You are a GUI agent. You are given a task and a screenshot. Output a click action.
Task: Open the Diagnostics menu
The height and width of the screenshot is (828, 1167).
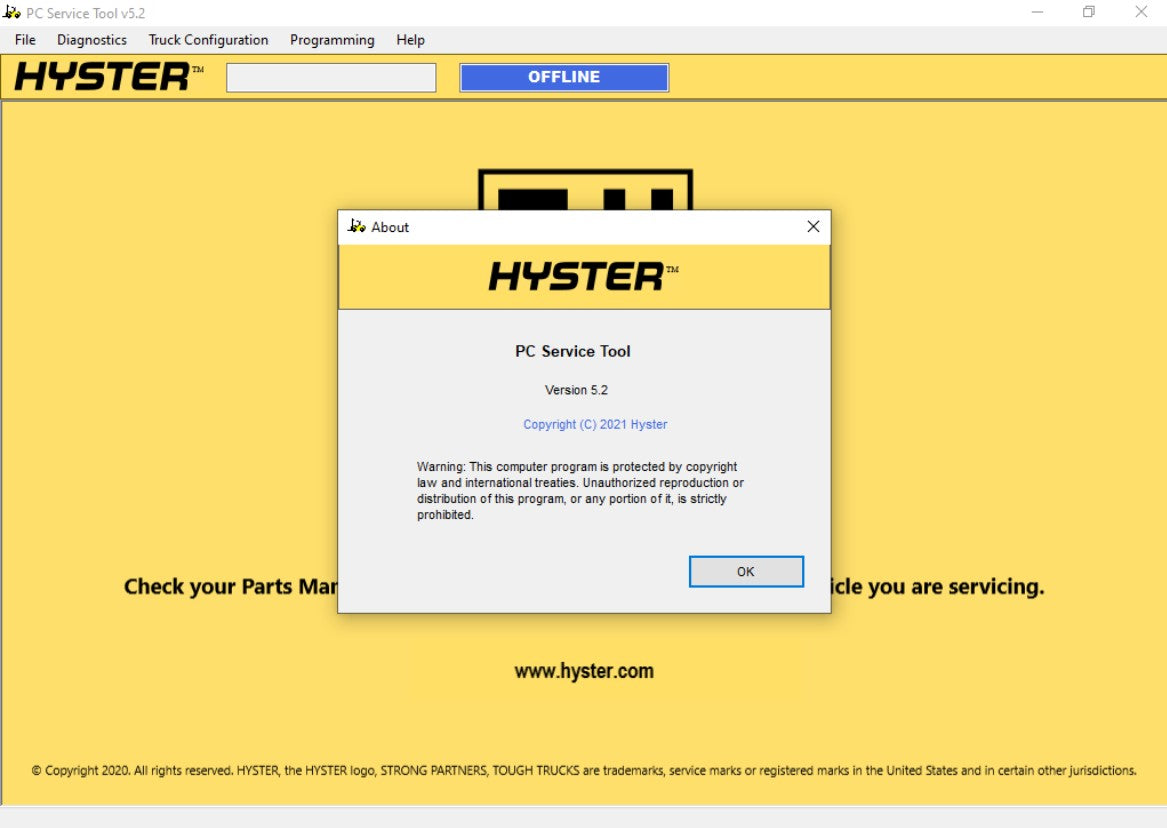click(x=91, y=40)
